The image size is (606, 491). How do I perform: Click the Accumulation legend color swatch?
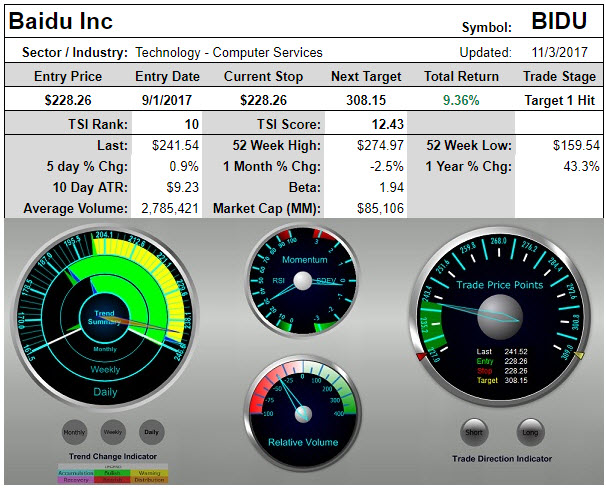(76, 471)
